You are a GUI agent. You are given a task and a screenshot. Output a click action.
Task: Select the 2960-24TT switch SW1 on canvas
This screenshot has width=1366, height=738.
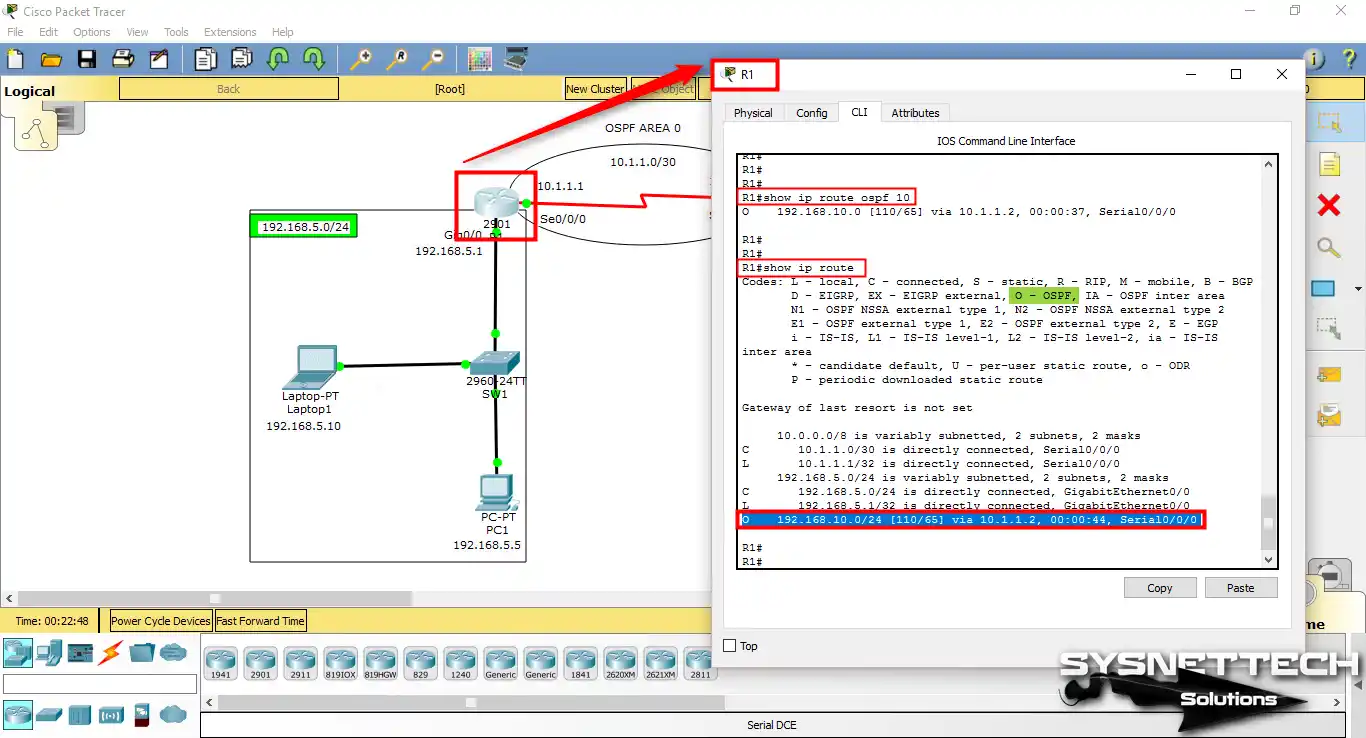496,365
